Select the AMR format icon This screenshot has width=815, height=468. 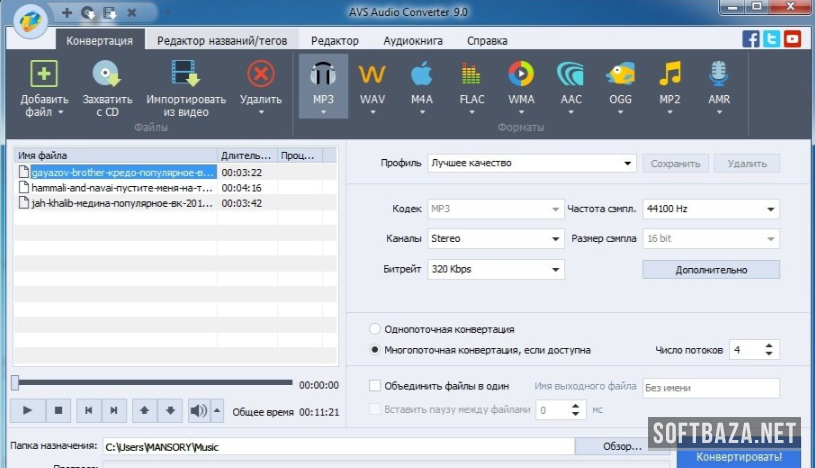click(718, 76)
